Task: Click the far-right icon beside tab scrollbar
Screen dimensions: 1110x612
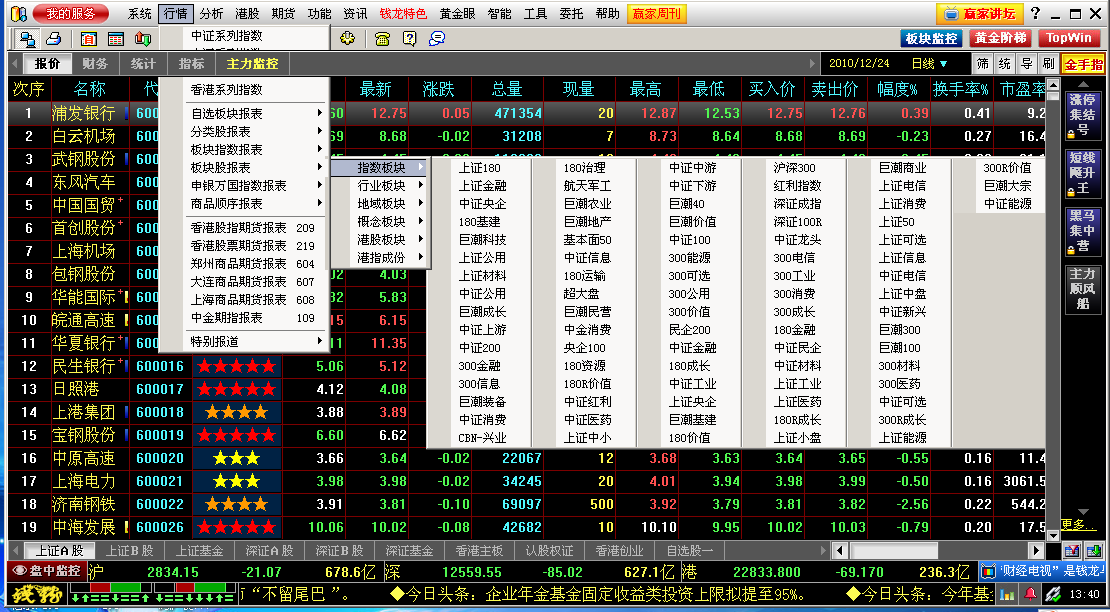Action: (x=1094, y=550)
